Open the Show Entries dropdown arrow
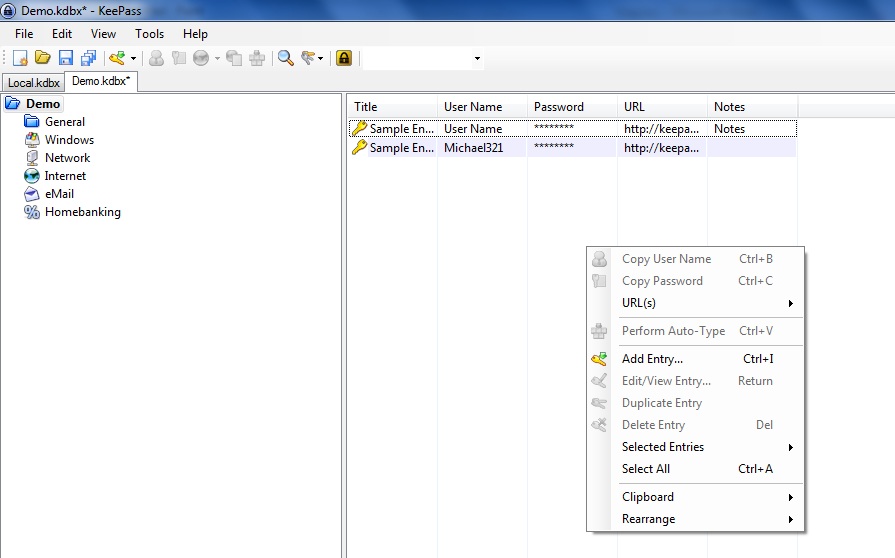This screenshot has height=558, width=895. 320,58
